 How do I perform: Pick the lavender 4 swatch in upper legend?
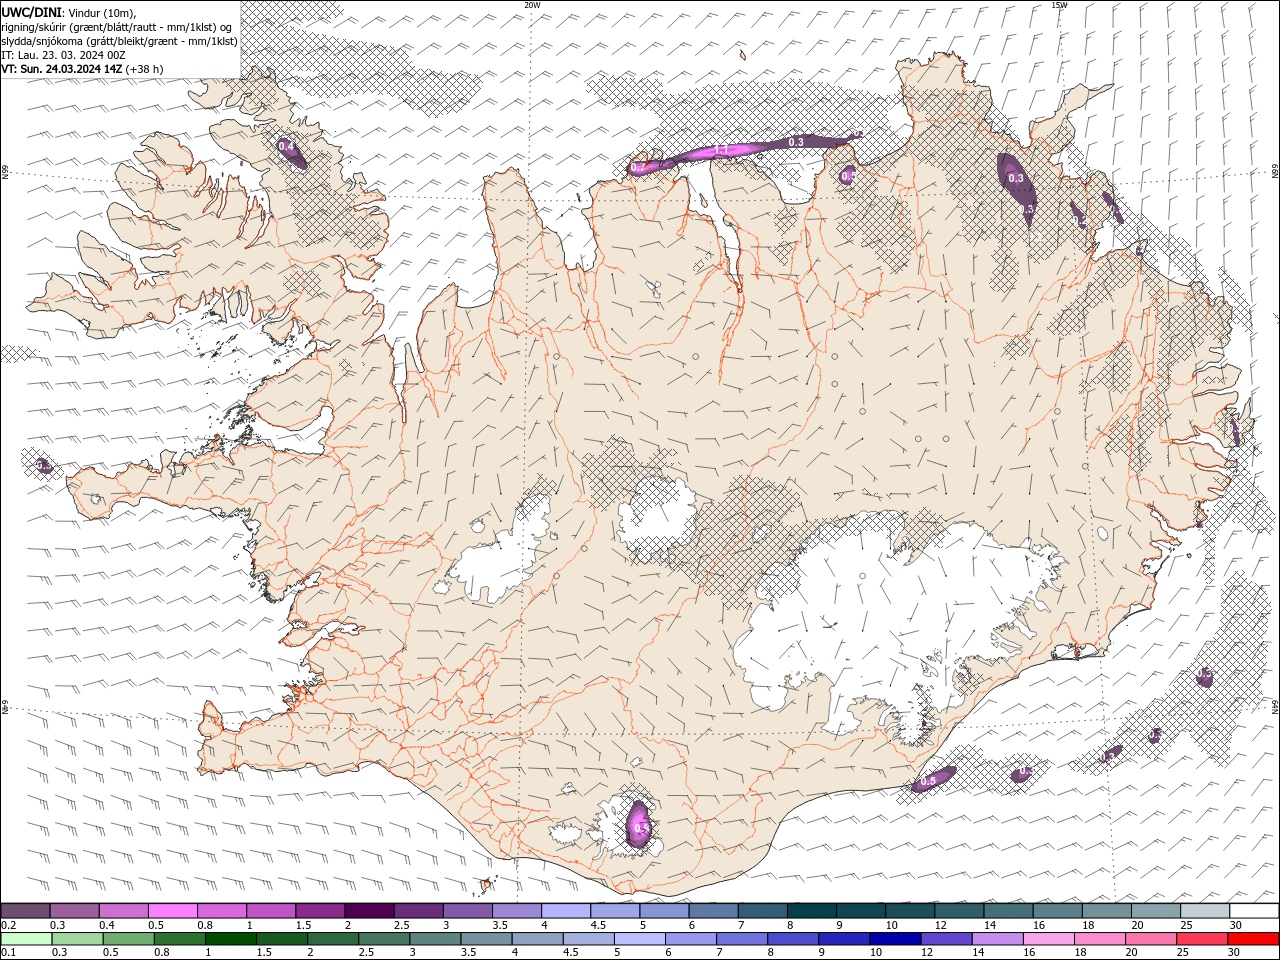(565, 910)
